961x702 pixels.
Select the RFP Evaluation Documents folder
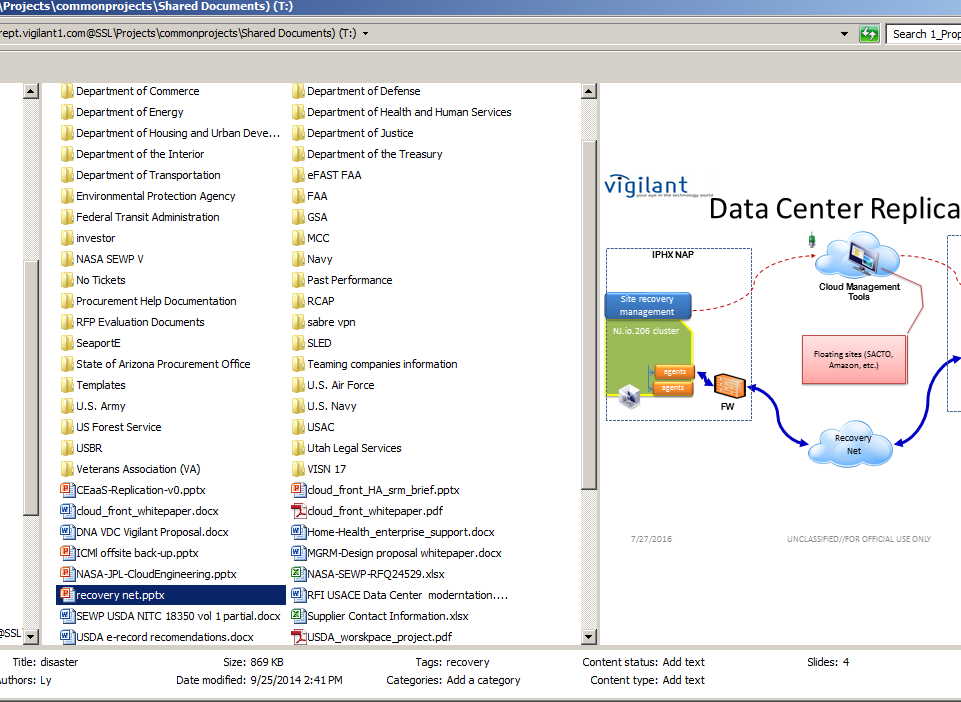[x=140, y=322]
